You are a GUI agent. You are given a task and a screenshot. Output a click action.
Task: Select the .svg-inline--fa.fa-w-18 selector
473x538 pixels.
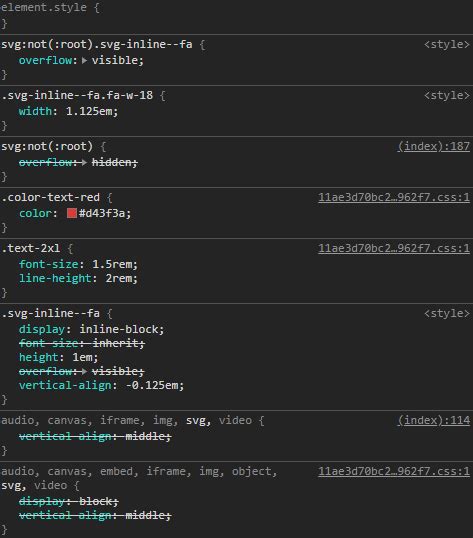pyautogui.click(x=77, y=95)
